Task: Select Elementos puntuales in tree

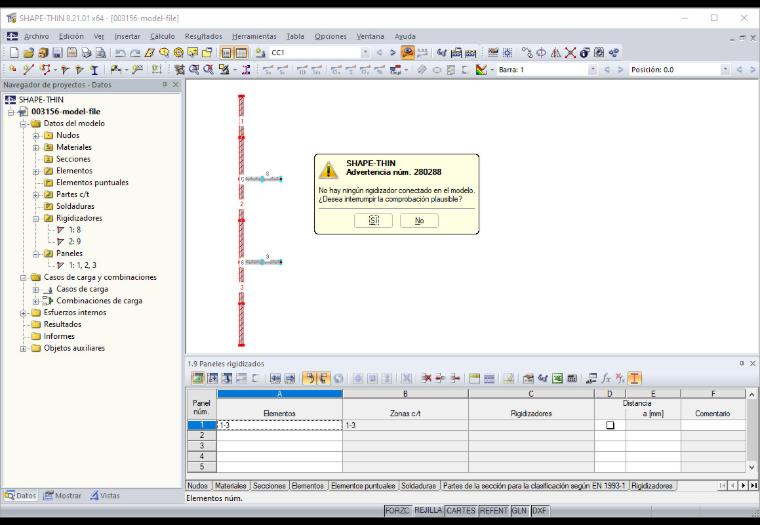Action: point(92,183)
